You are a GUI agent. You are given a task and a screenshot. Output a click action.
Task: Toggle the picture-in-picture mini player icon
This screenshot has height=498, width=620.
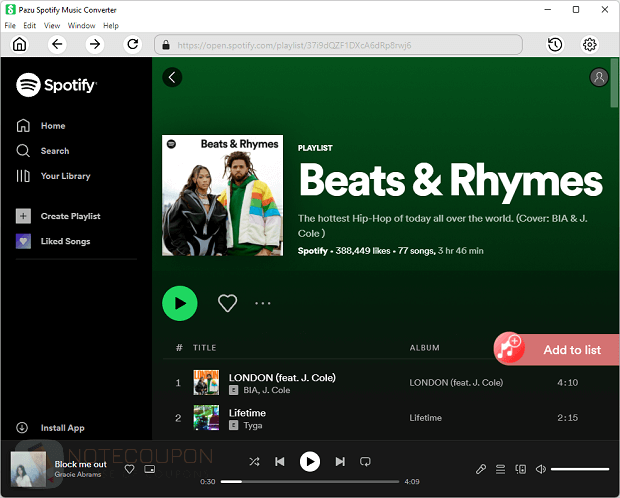click(x=150, y=469)
